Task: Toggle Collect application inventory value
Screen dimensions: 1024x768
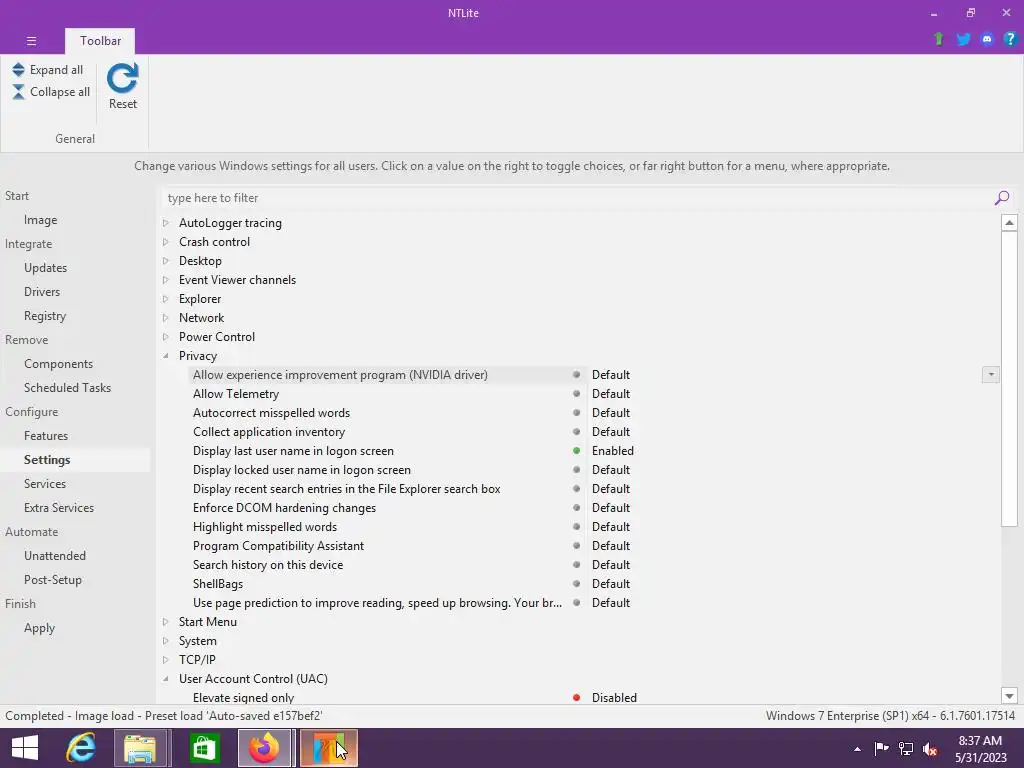Action: point(611,432)
